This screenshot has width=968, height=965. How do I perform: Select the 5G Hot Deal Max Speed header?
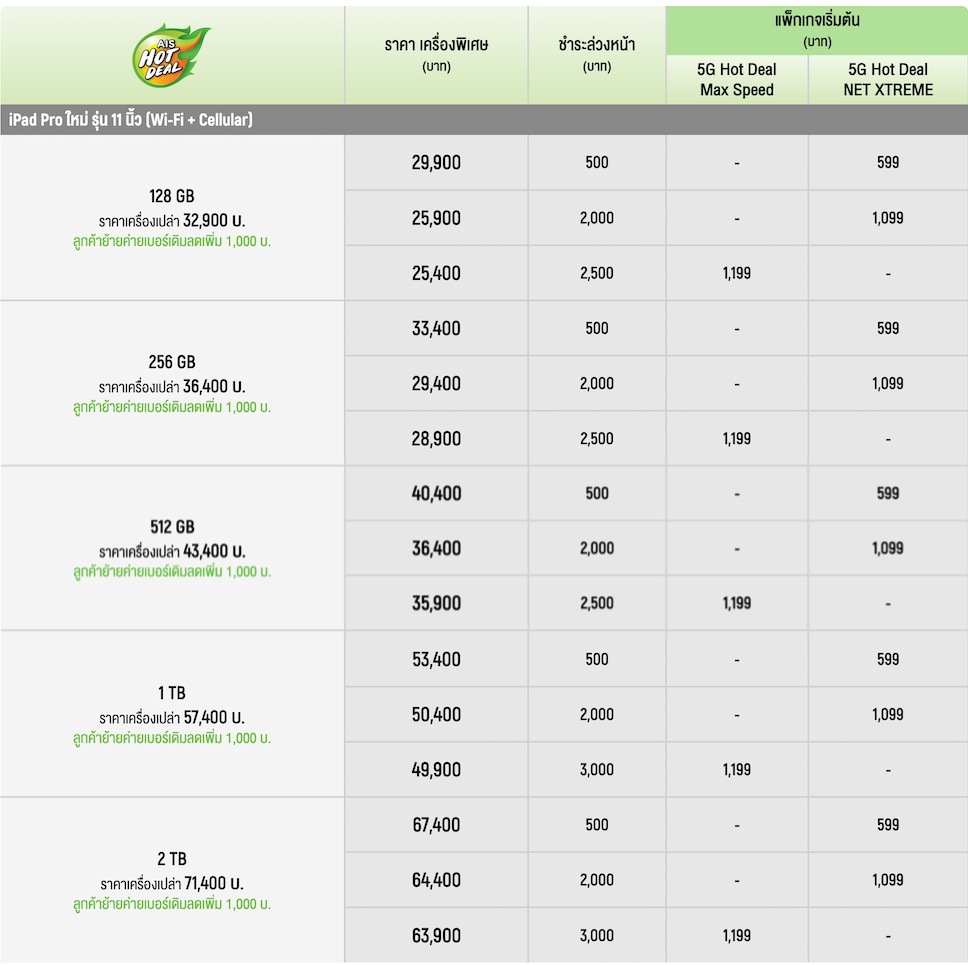click(x=737, y=79)
